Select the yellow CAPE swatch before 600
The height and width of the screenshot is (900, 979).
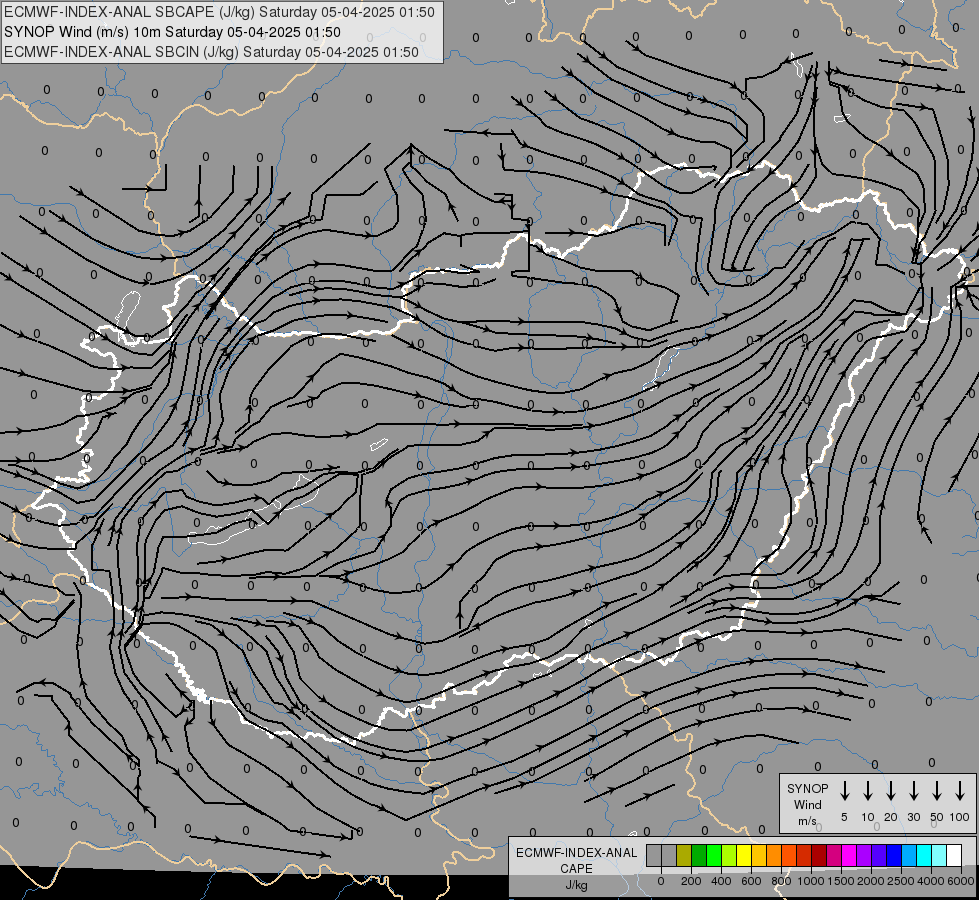(744, 855)
